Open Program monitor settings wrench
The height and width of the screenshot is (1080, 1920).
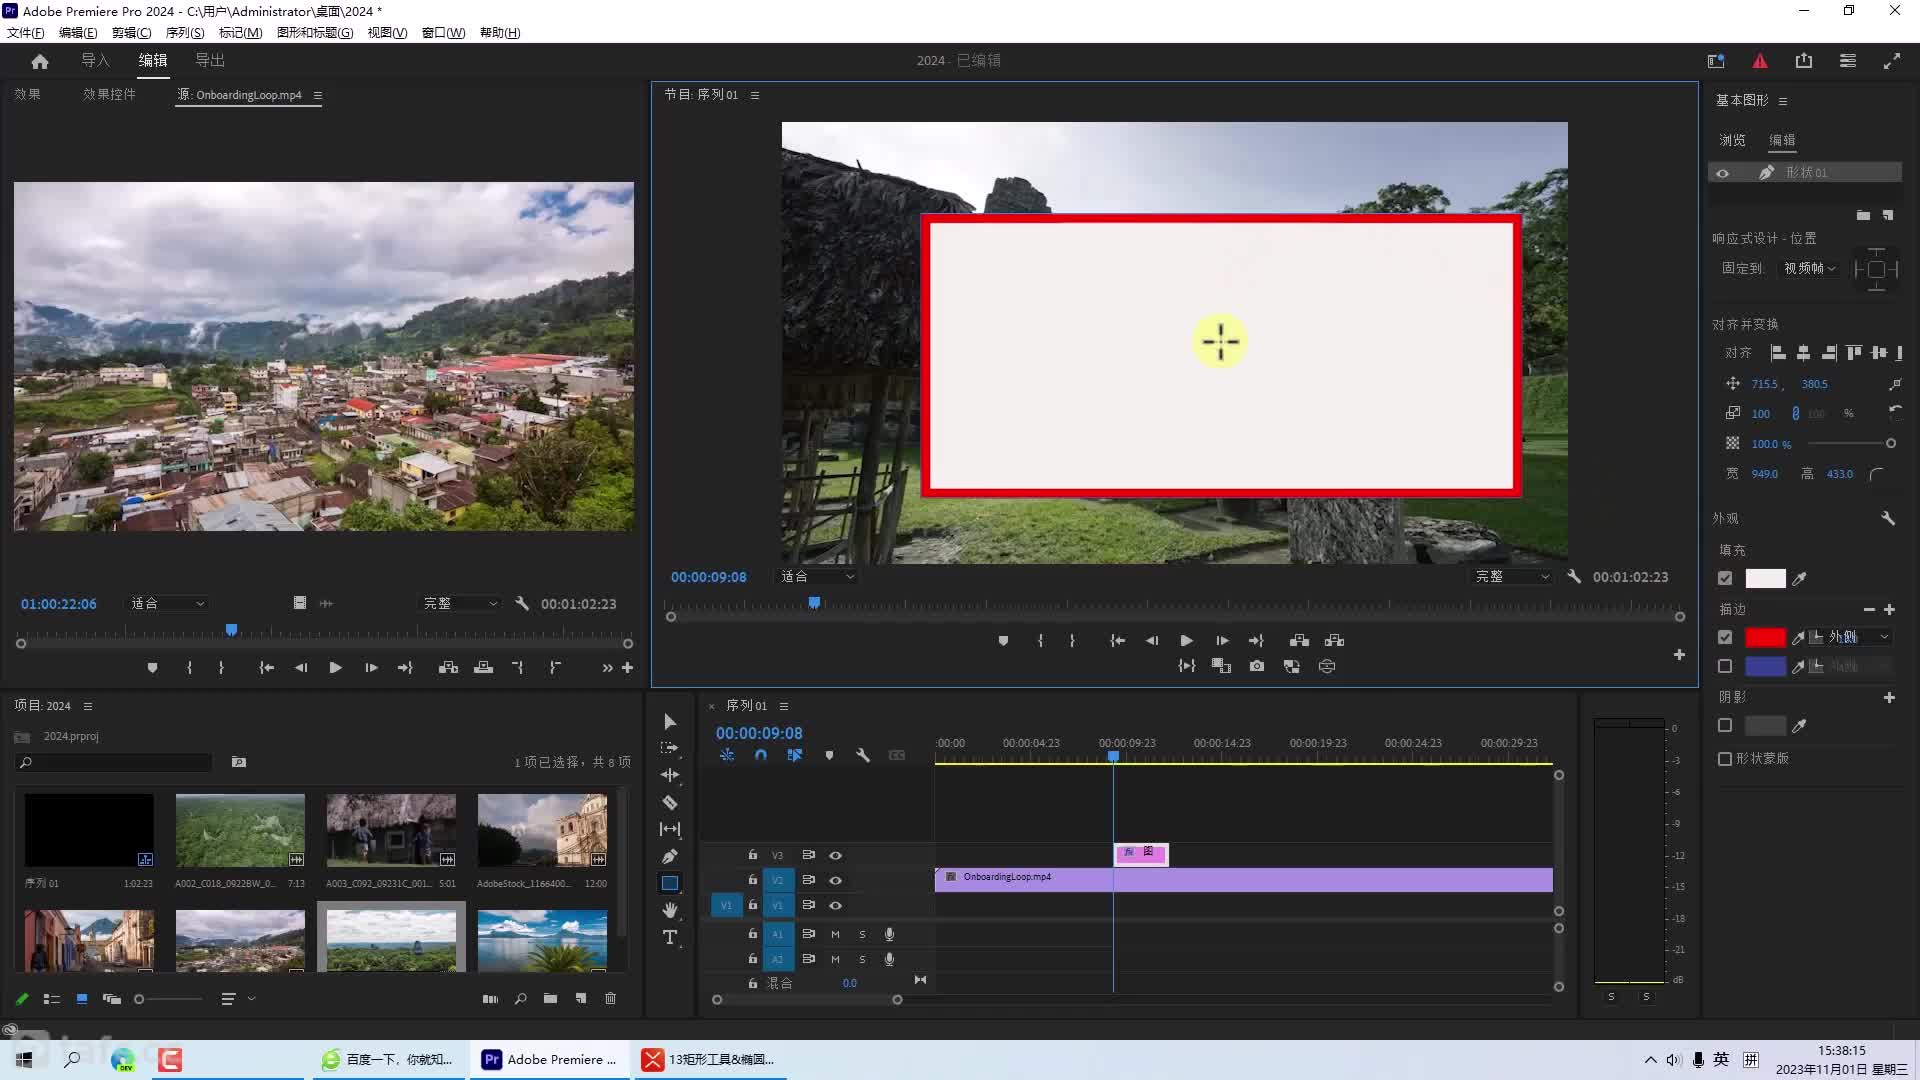(x=1574, y=577)
